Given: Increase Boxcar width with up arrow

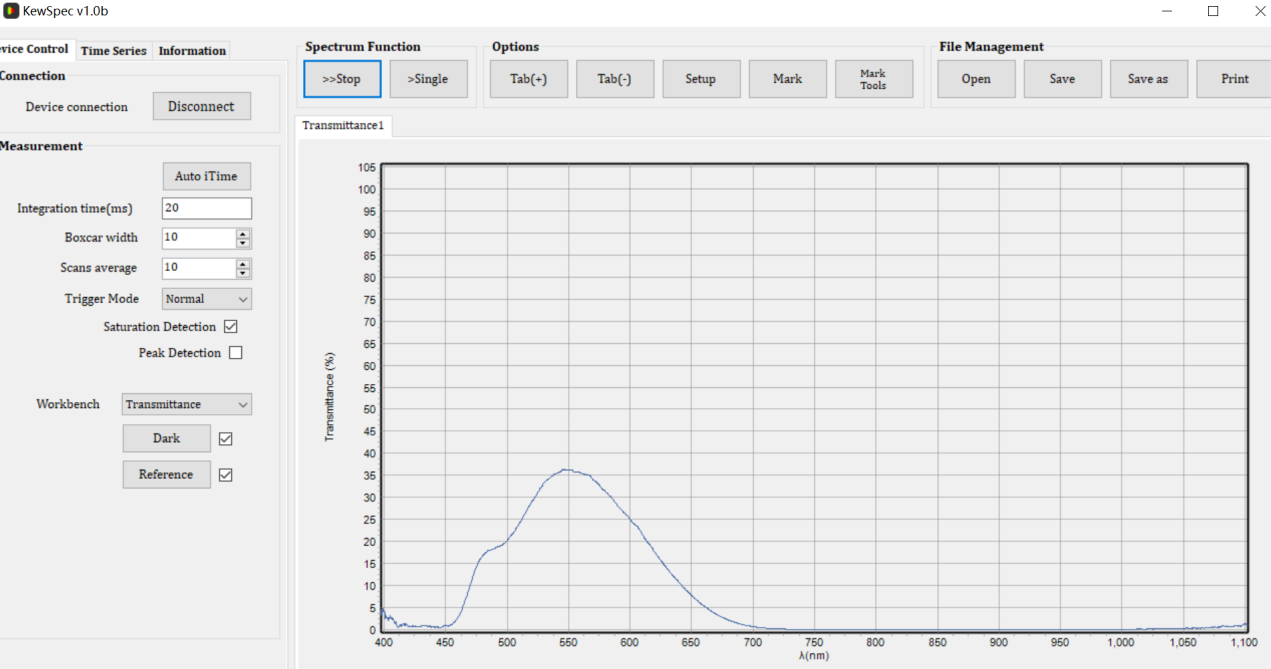Looking at the screenshot, I should pyautogui.click(x=243, y=234).
